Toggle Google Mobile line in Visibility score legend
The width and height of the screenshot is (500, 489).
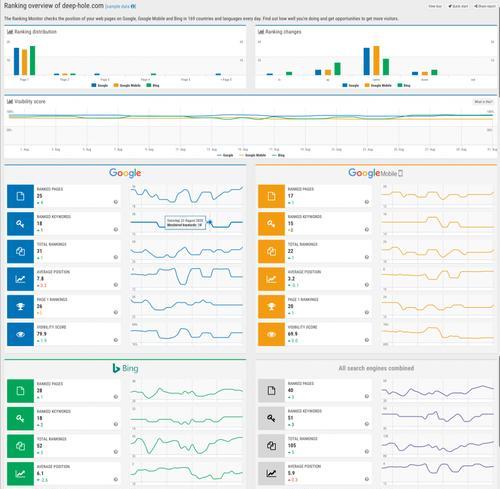point(252,155)
